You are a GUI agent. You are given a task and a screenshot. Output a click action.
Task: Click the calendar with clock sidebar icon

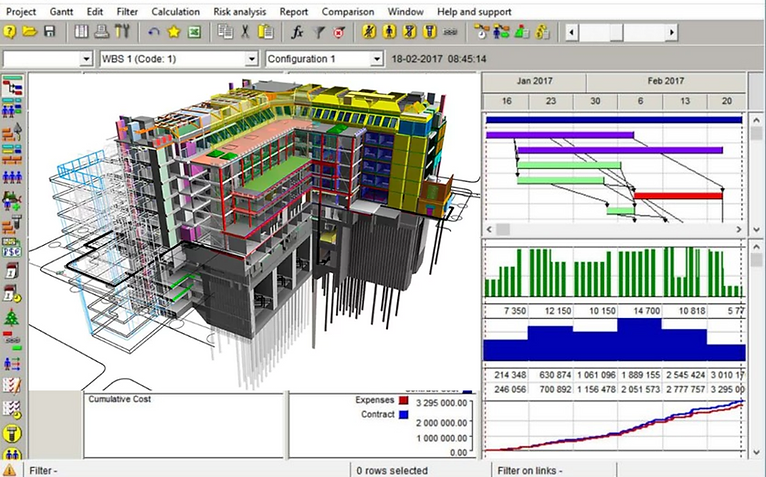[x=12, y=294]
